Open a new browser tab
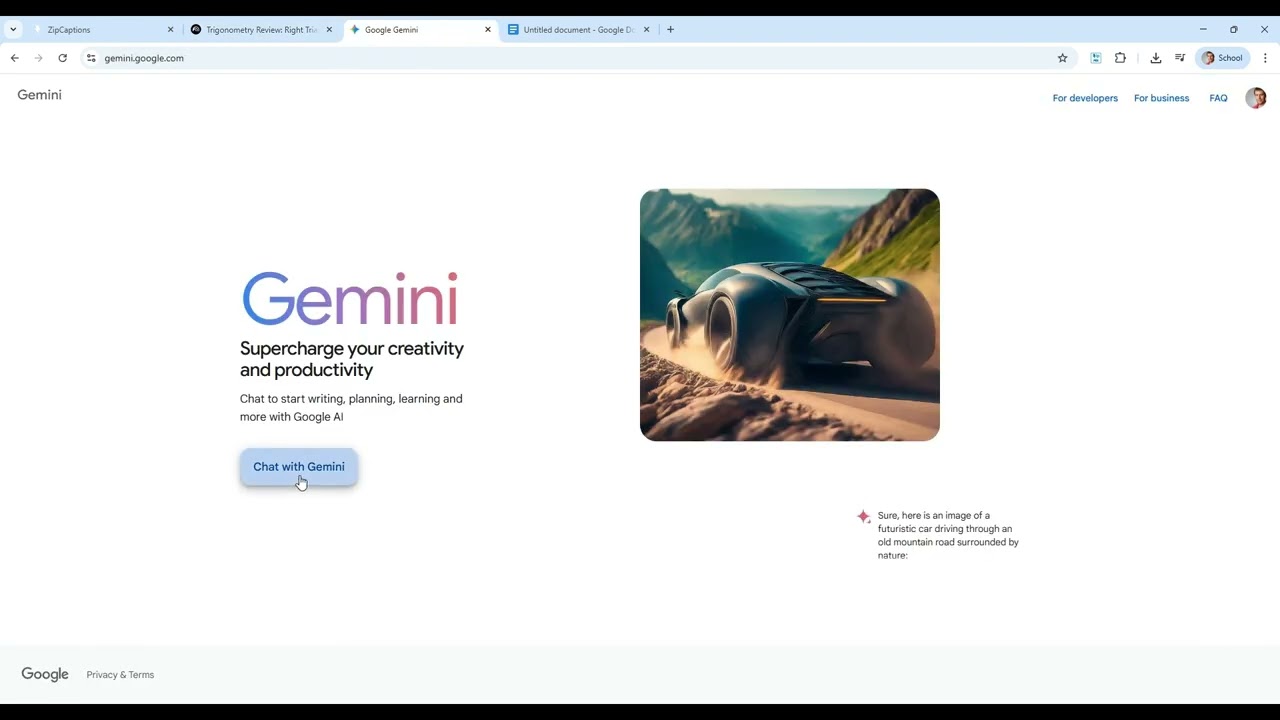 670,30
